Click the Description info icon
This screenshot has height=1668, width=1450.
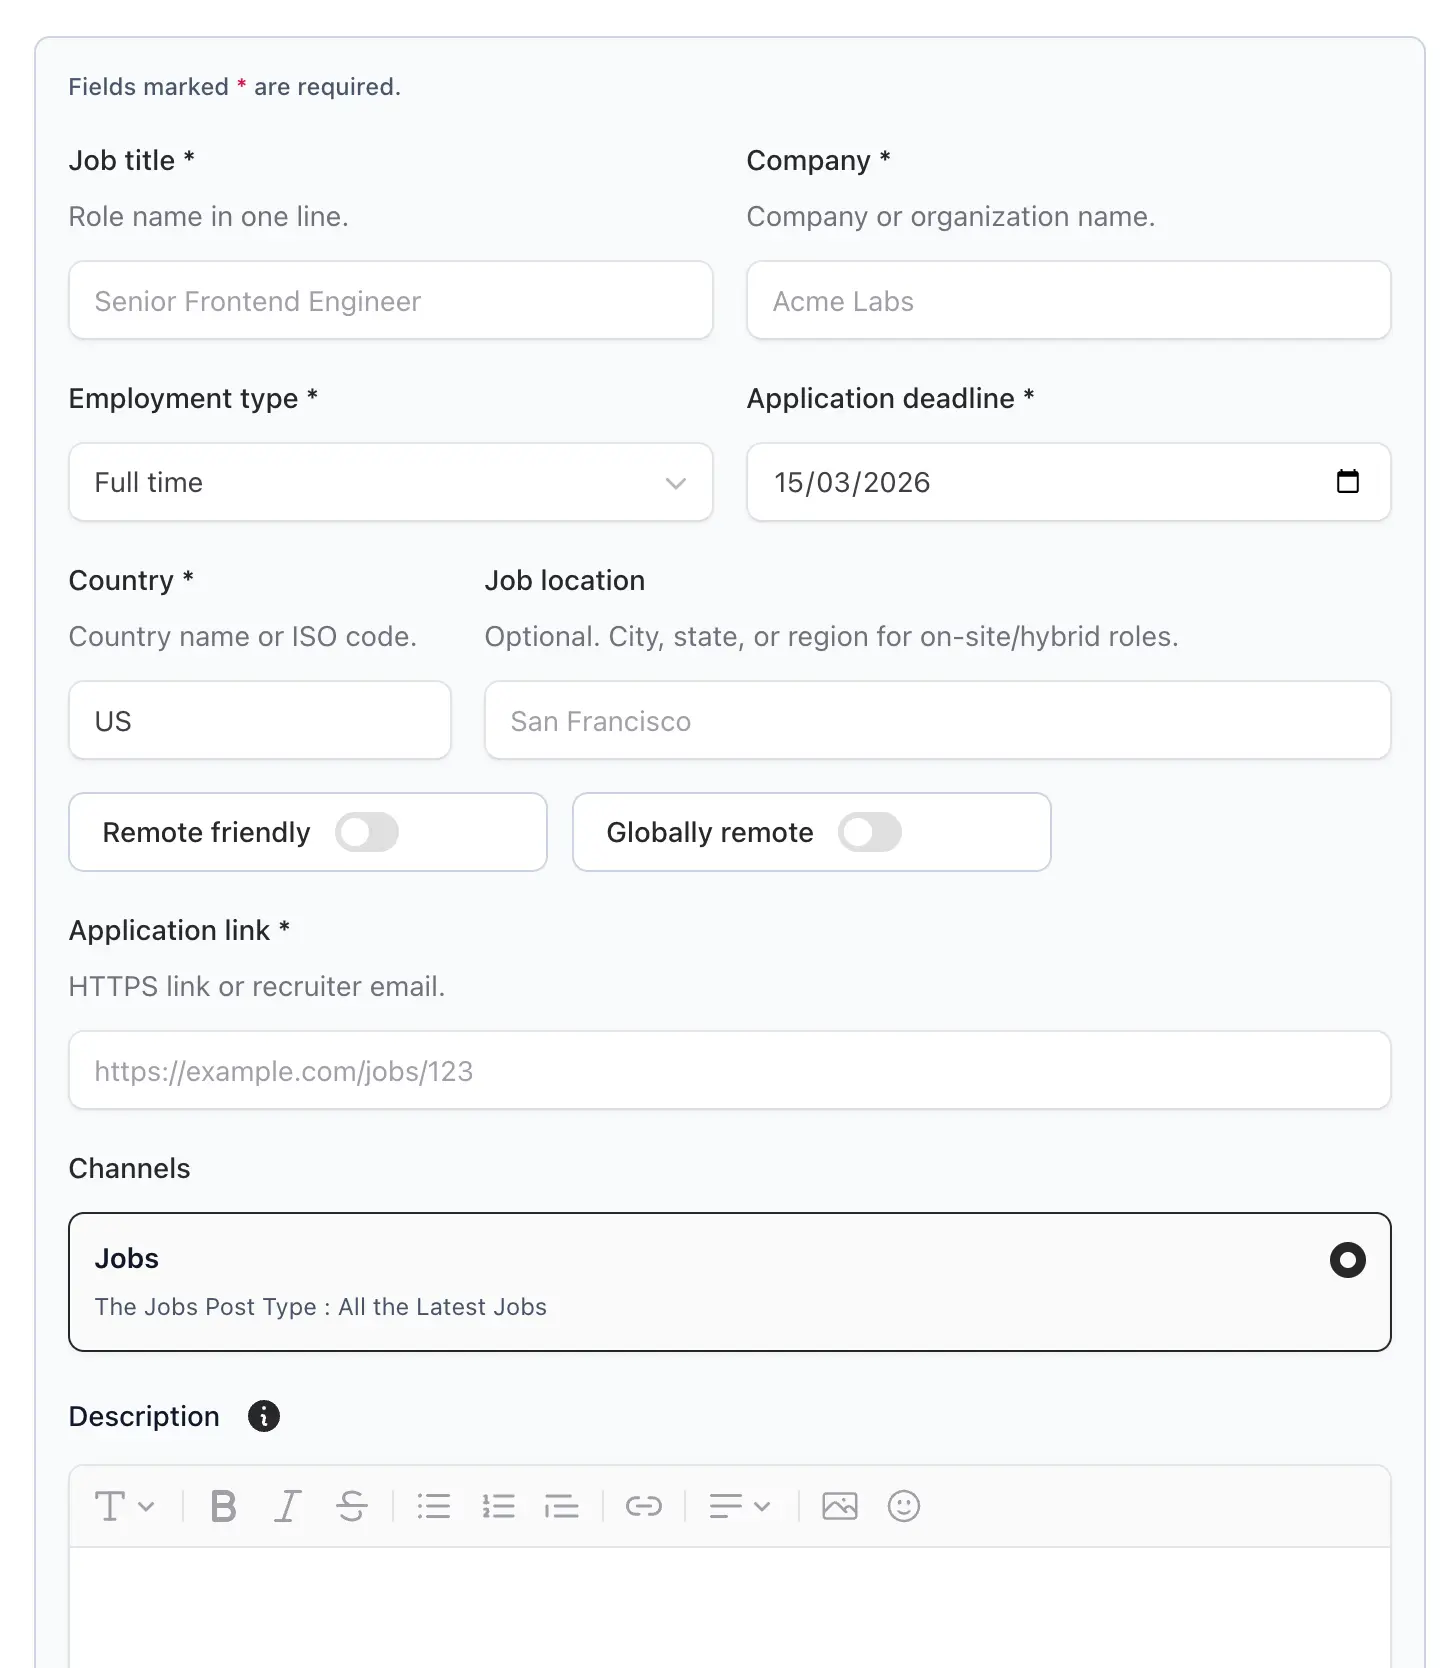coord(264,1416)
